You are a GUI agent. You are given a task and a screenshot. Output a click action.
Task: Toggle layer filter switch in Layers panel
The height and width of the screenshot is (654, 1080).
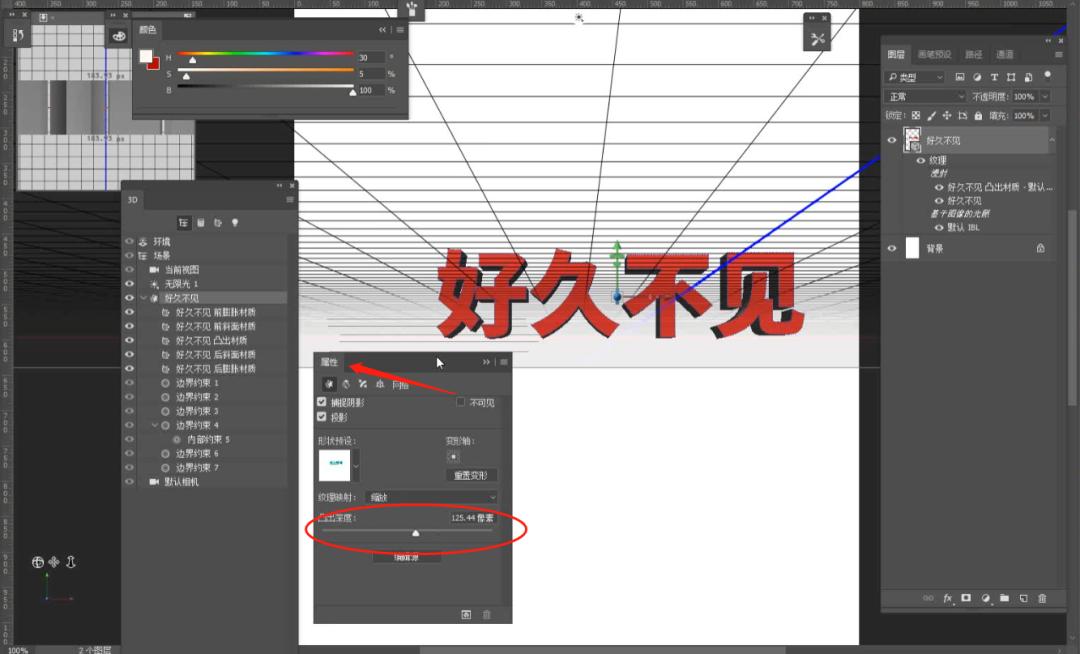coord(1048,75)
